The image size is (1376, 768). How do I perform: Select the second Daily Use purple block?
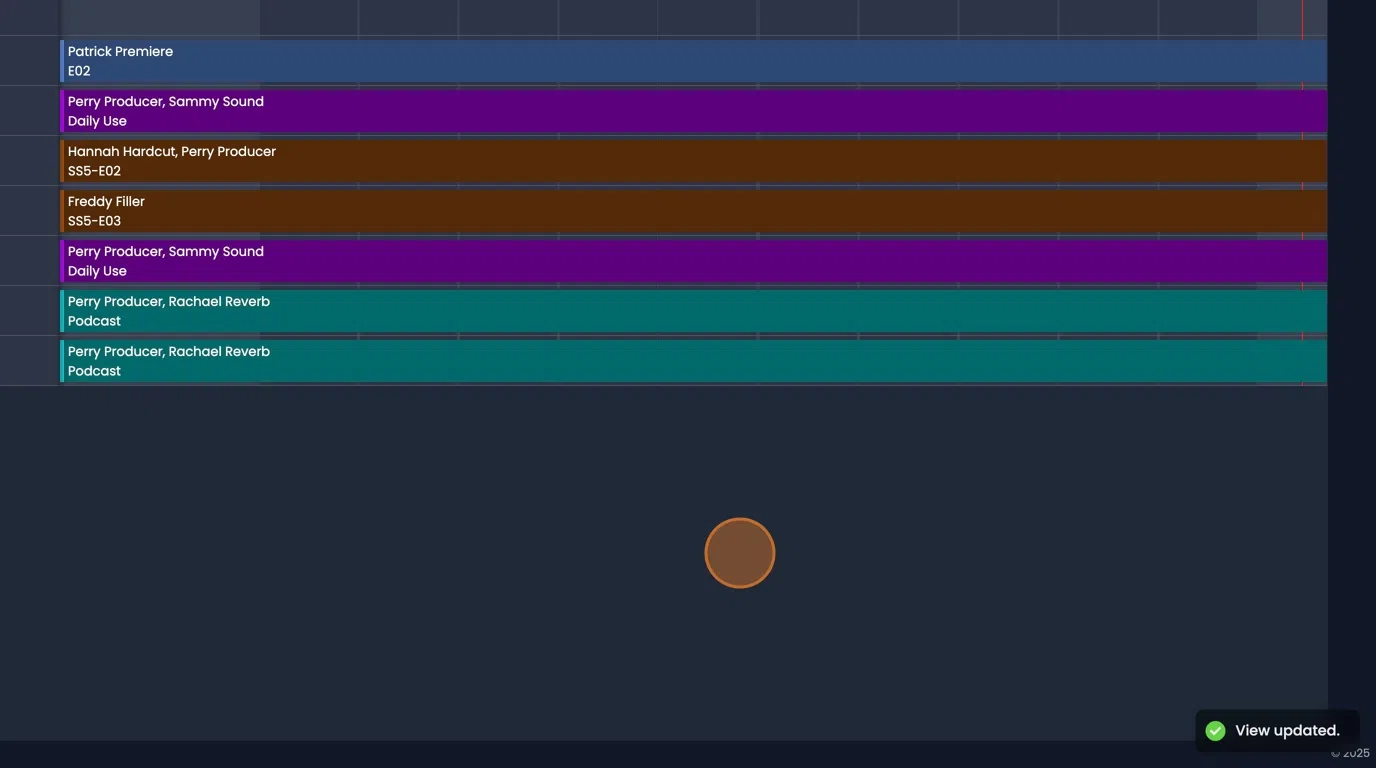tap(600, 260)
